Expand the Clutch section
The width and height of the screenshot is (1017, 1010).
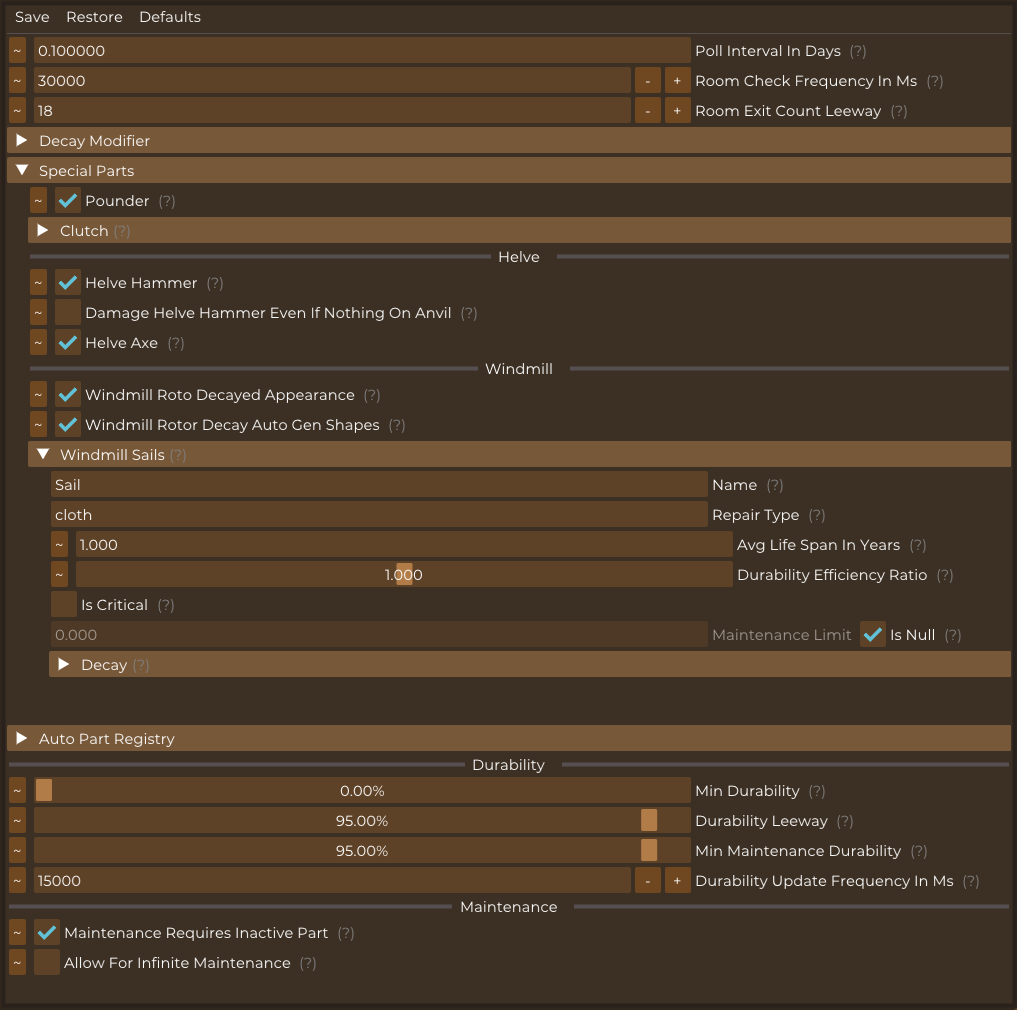[519, 230]
